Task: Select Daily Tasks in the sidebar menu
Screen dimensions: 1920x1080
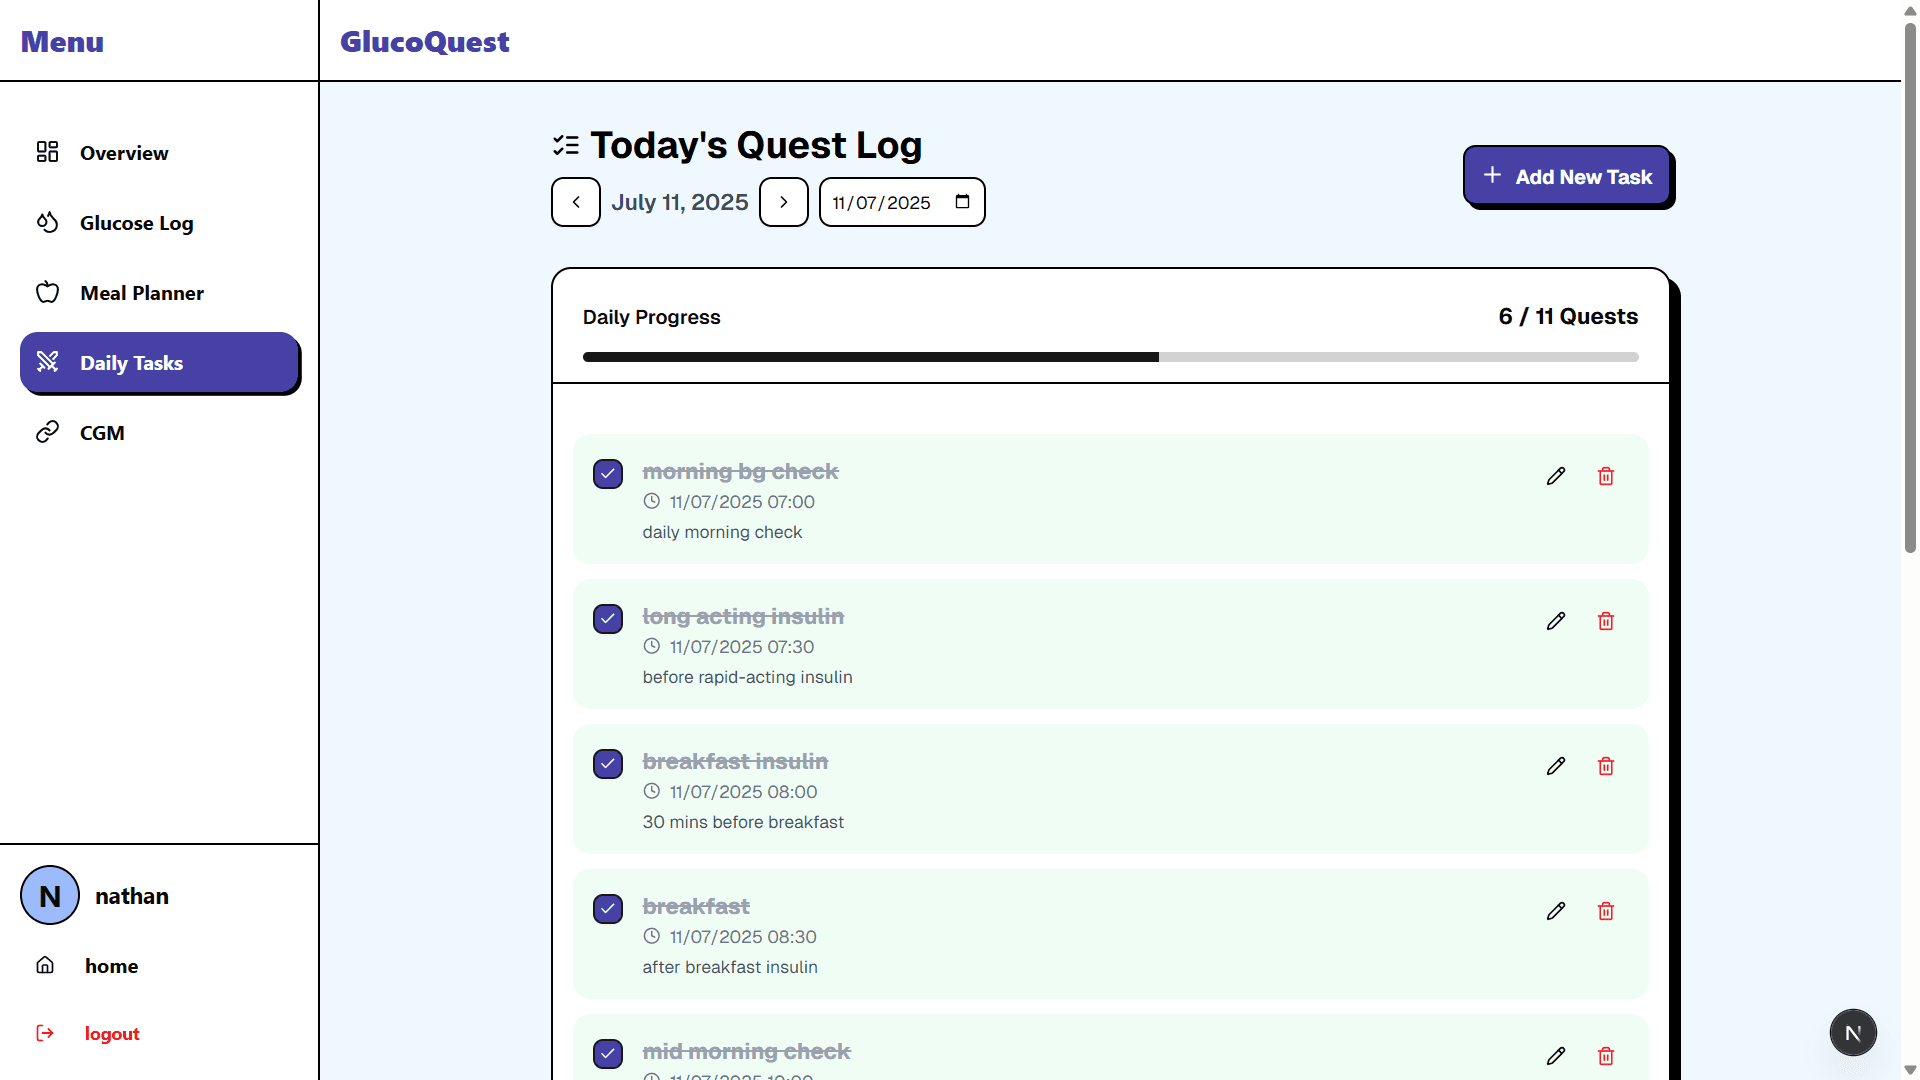Action: 131,362
